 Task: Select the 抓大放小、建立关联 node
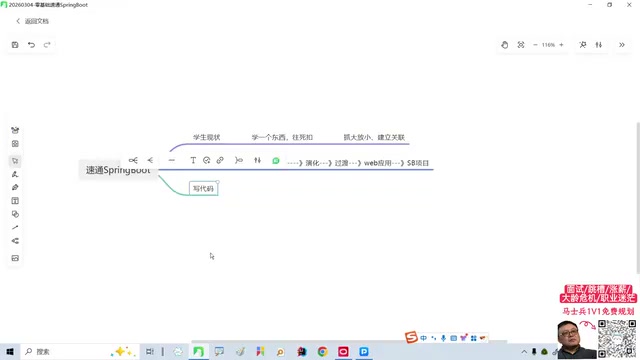374,137
